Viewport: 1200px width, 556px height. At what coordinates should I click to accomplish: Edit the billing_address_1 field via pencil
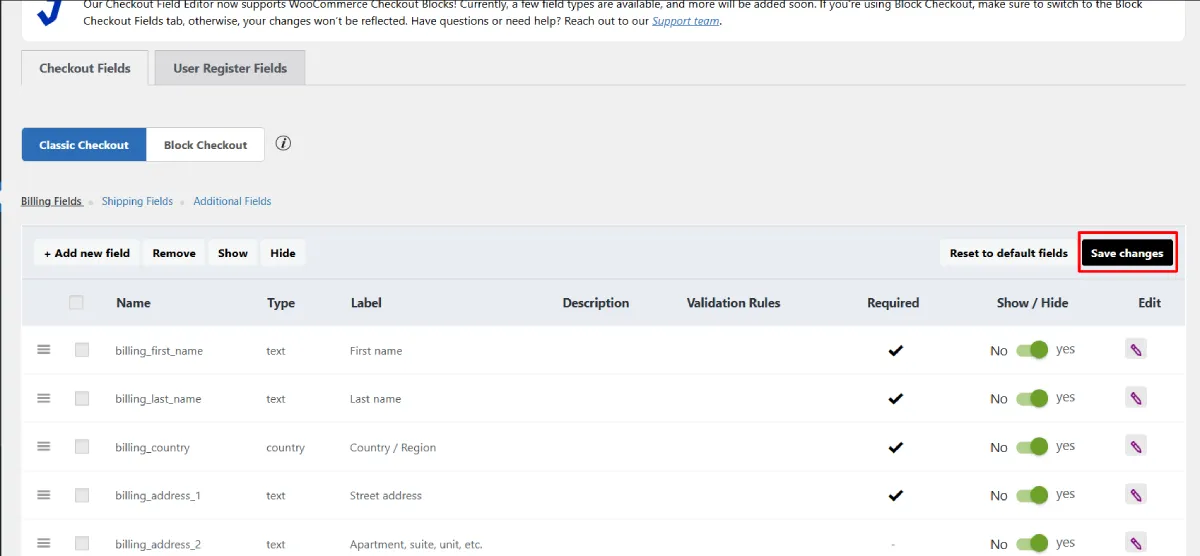click(x=1135, y=494)
